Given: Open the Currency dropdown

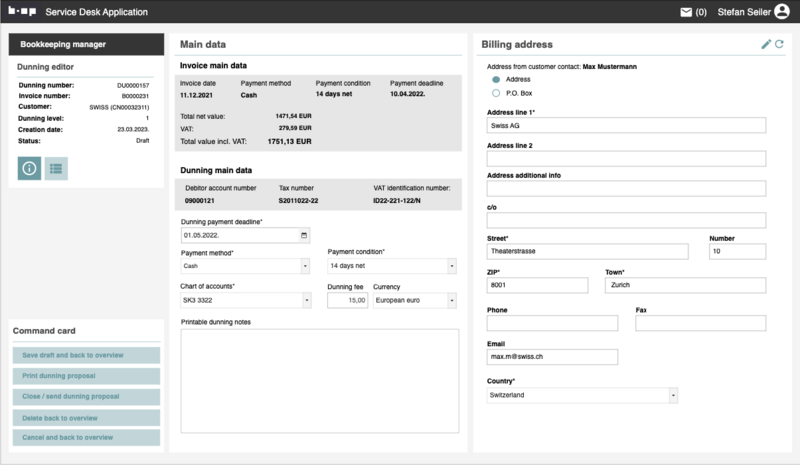Looking at the screenshot, I should point(451,300).
